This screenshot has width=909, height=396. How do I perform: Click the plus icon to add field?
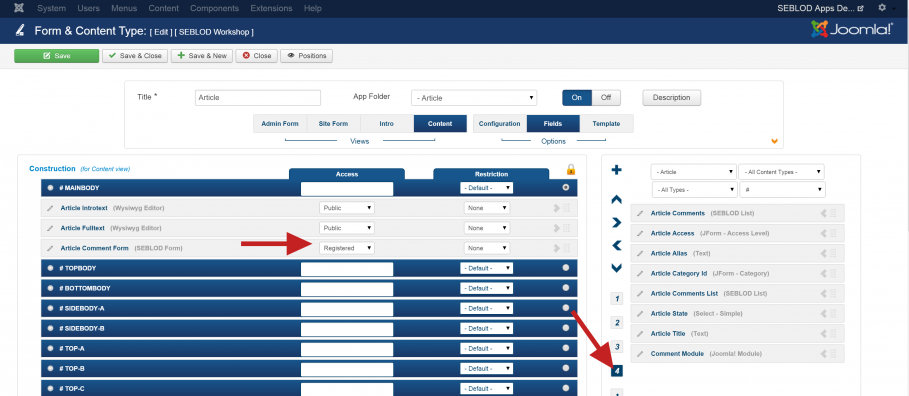tap(617, 170)
